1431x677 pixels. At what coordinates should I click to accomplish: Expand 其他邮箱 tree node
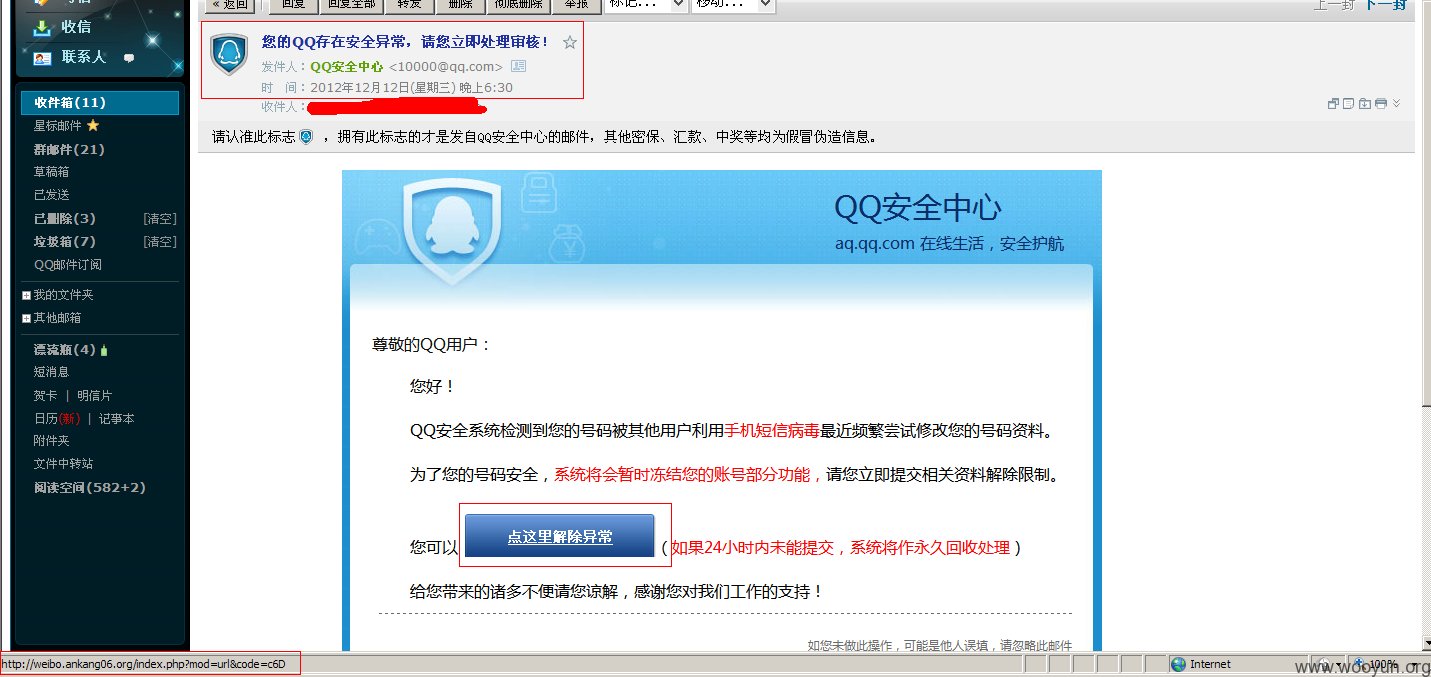27,319
